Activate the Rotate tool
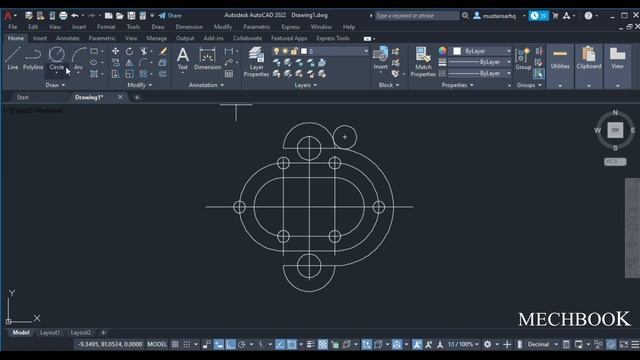Screen dimensions: 640x360 point(129,51)
